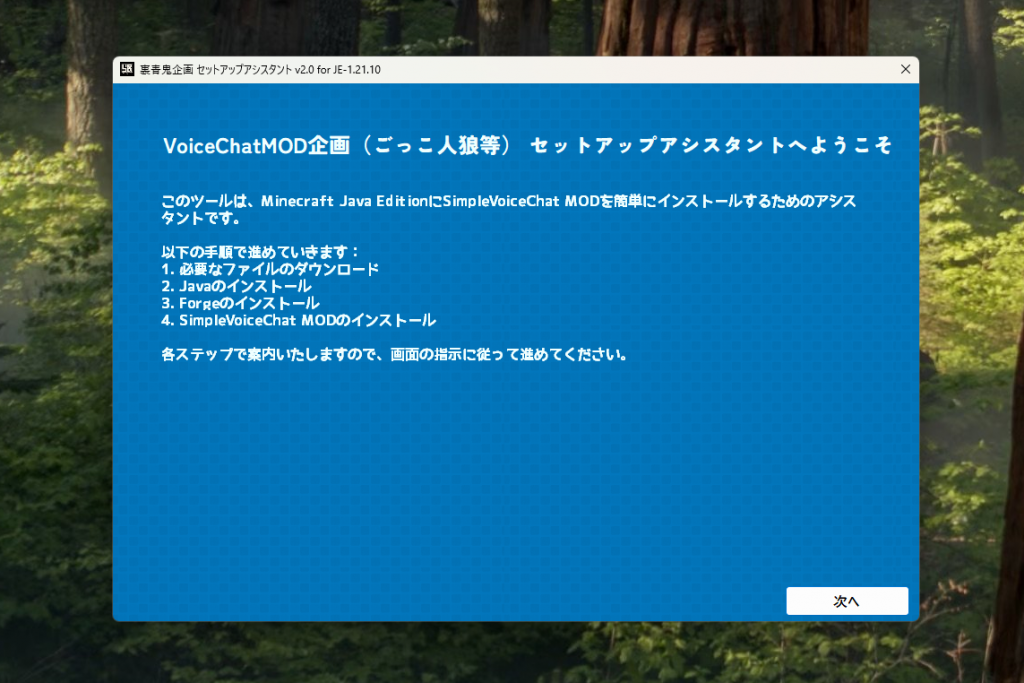This screenshot has width=1024, height=683.
Task: Click step 4. SimpleVoiceChat MODのインストール
Action: point(298,320)
